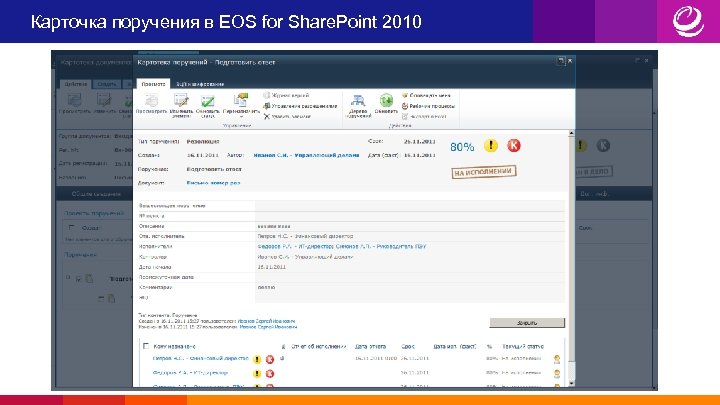Click the Удалить элемент ribbon item
The width and height of the screenshot is (720, 405).
click(287, 116)
